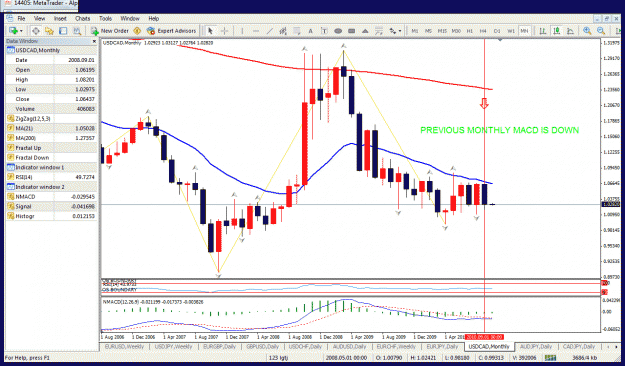The image size is (625, 366).
Task: Switch to M5 timeframe
Action: (x=428, y=31)
